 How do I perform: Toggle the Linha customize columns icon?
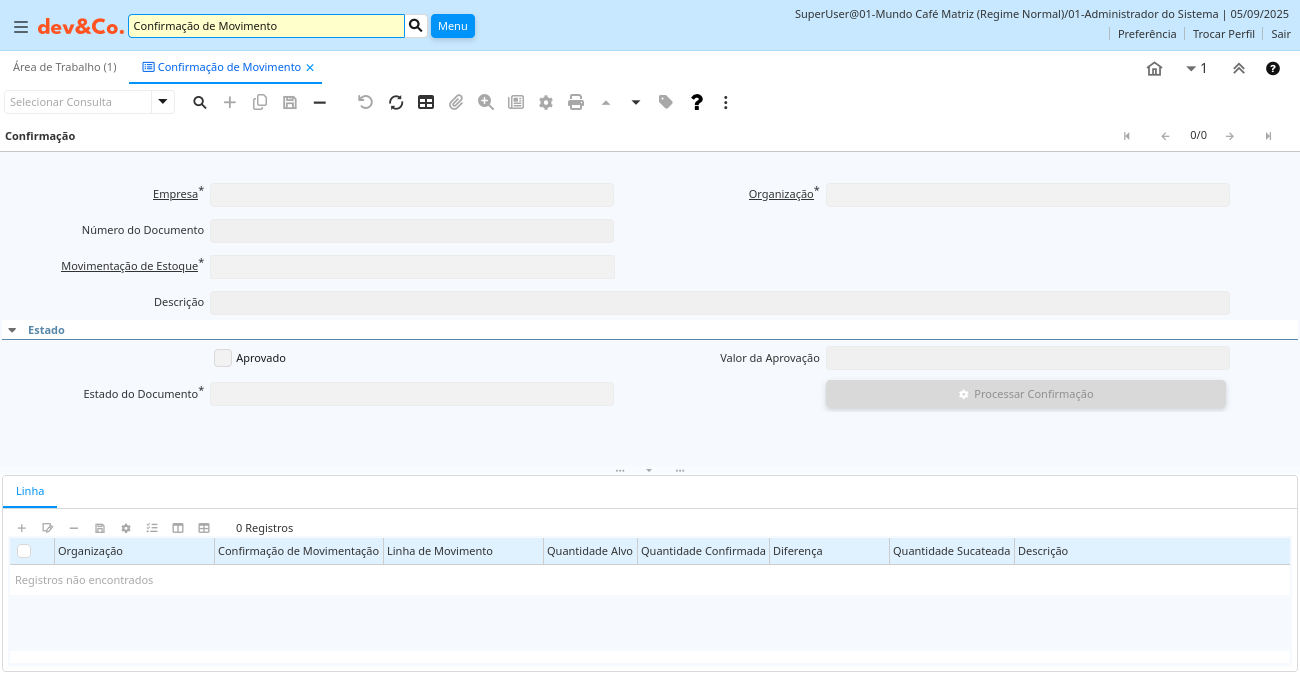[178, 528]
